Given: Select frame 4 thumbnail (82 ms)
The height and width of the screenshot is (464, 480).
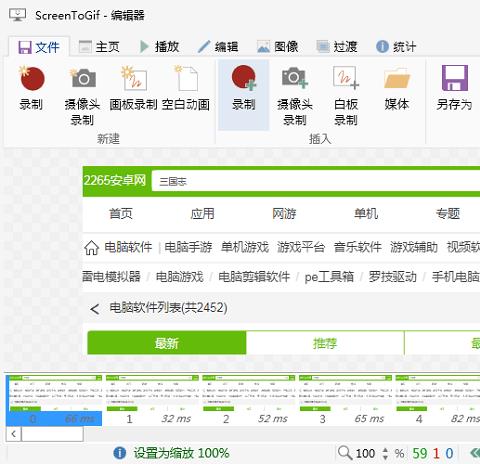Looking at the screenshot, I should (x=437, y=401).
